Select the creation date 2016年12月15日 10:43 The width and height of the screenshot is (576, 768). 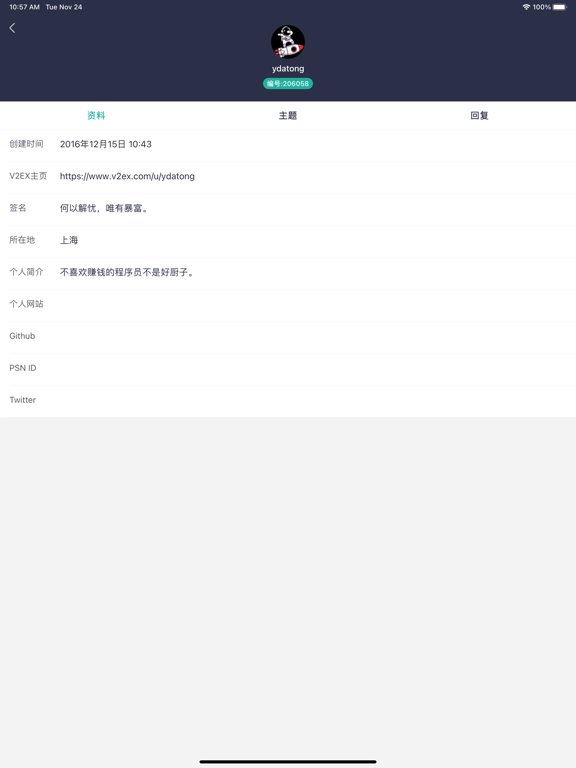(106, 144)
